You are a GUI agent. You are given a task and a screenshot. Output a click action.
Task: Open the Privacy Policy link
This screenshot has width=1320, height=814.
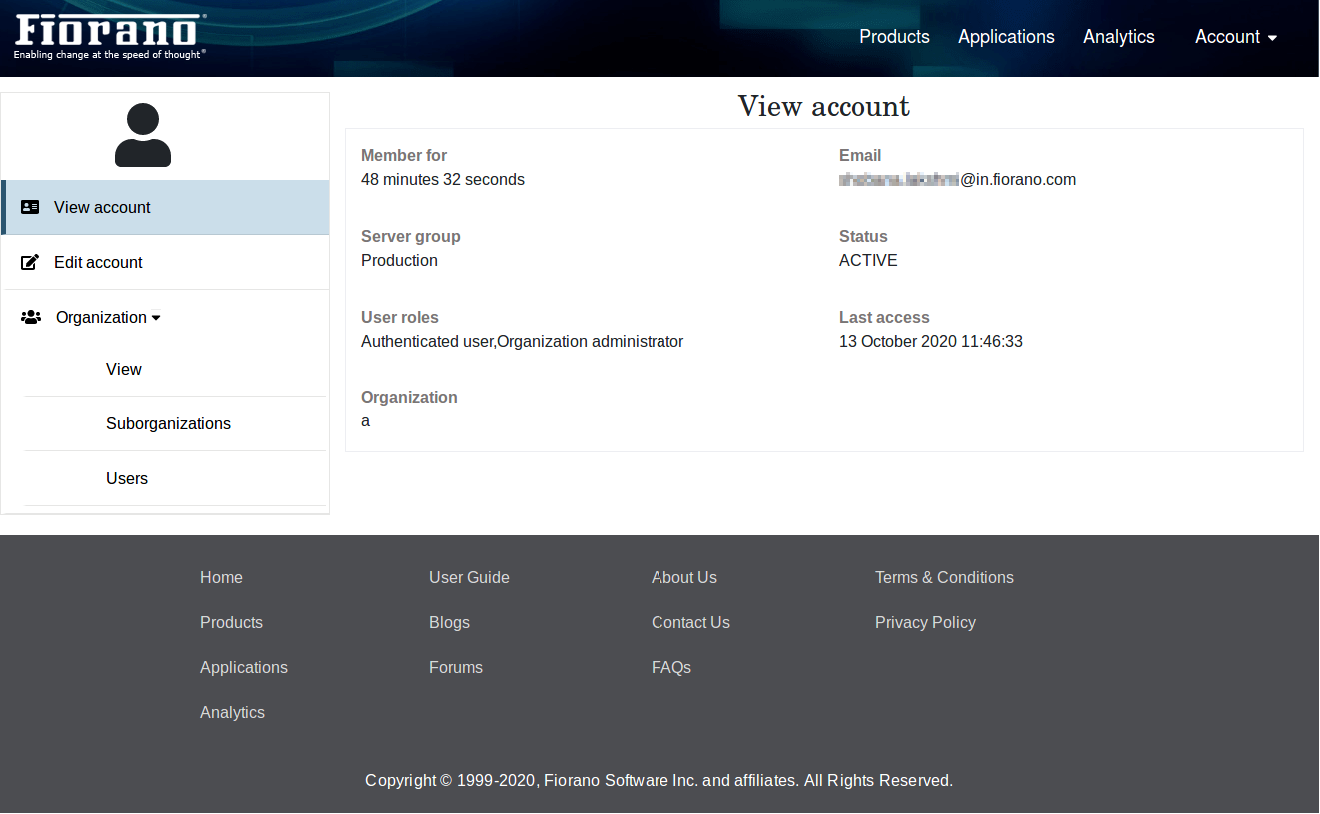click(x=925, y=622)
